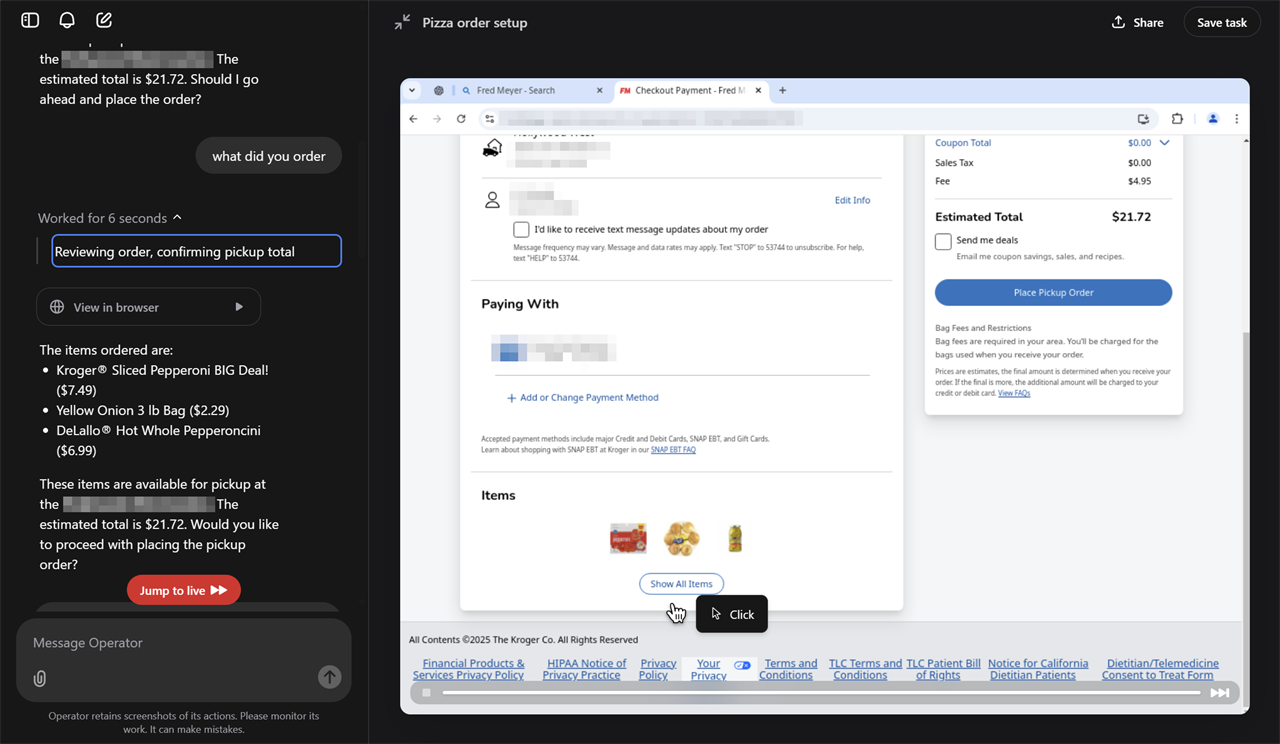This screenshot has height=744, width=1280.
Task: Click the "what did you order" message bubble
Action: click(x=269, y=156)
